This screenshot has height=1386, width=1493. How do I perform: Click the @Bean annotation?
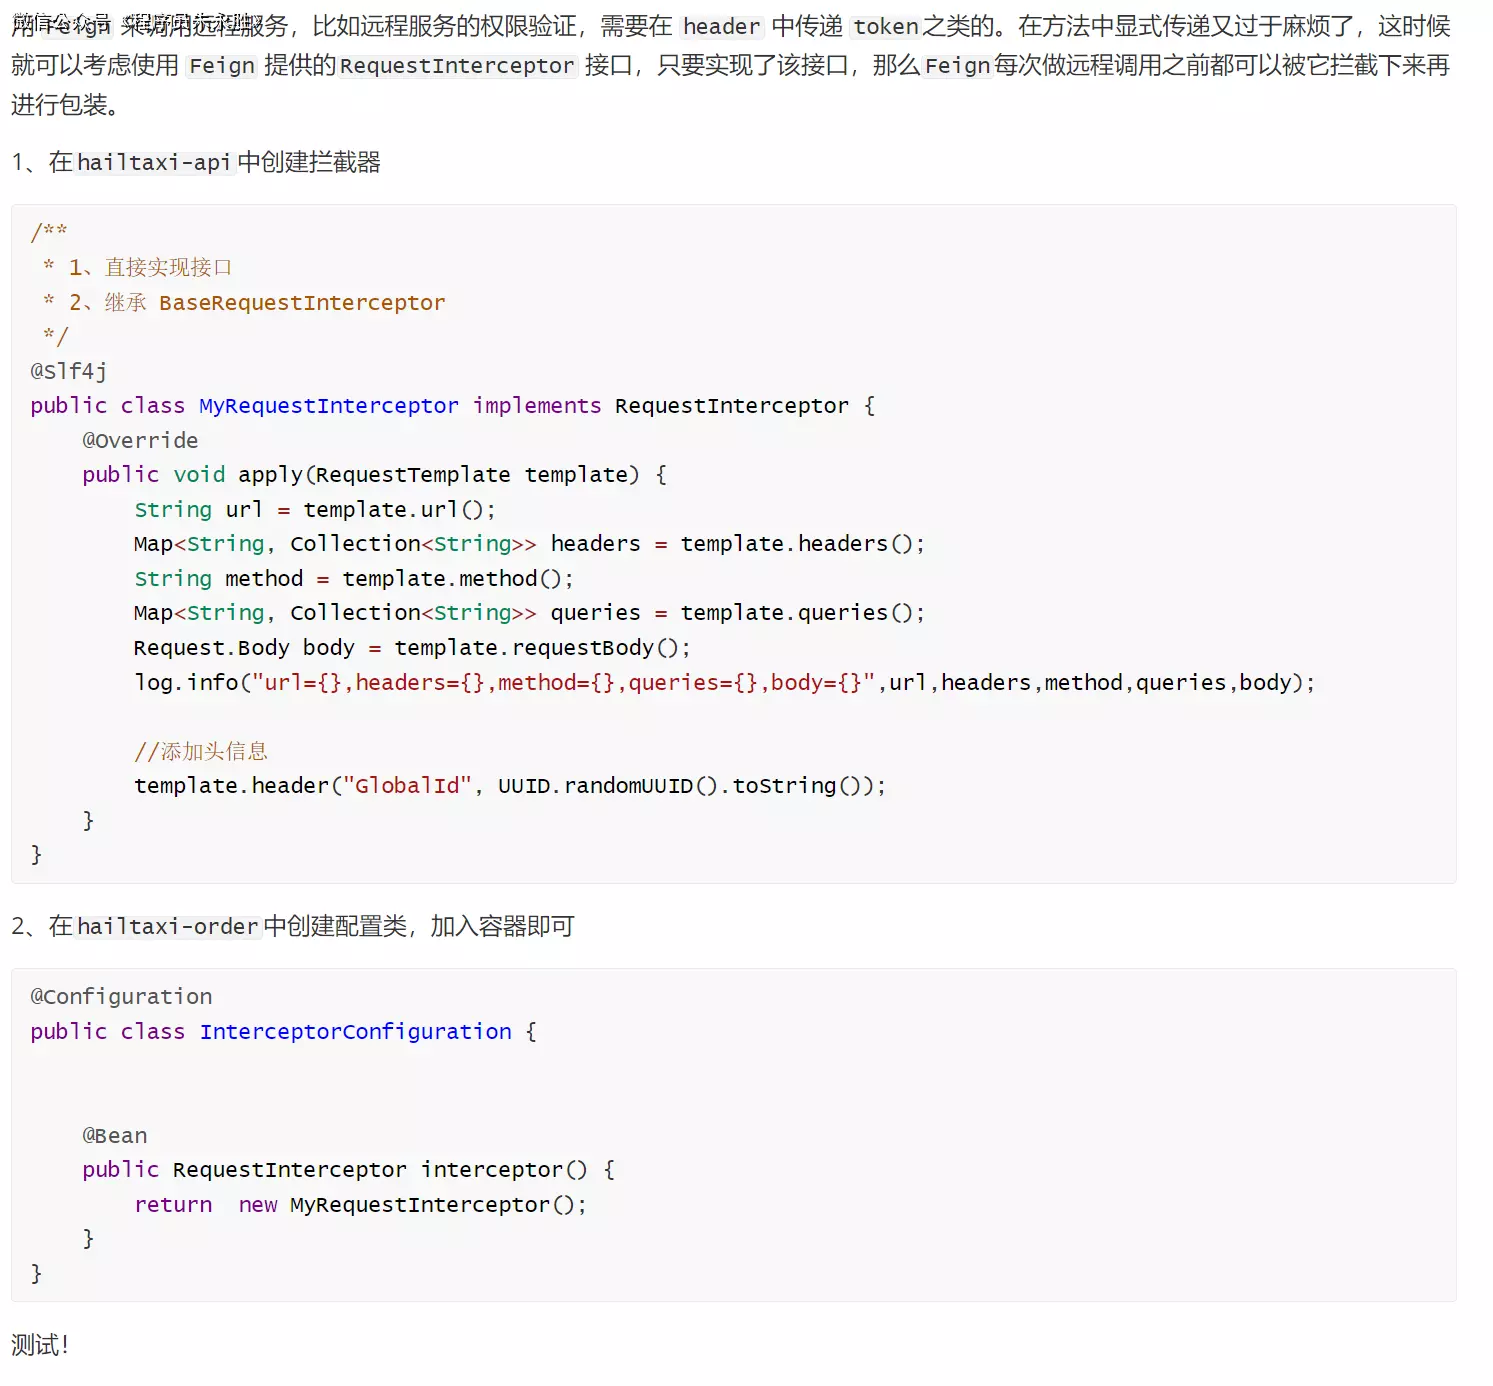coord(115,1136)
